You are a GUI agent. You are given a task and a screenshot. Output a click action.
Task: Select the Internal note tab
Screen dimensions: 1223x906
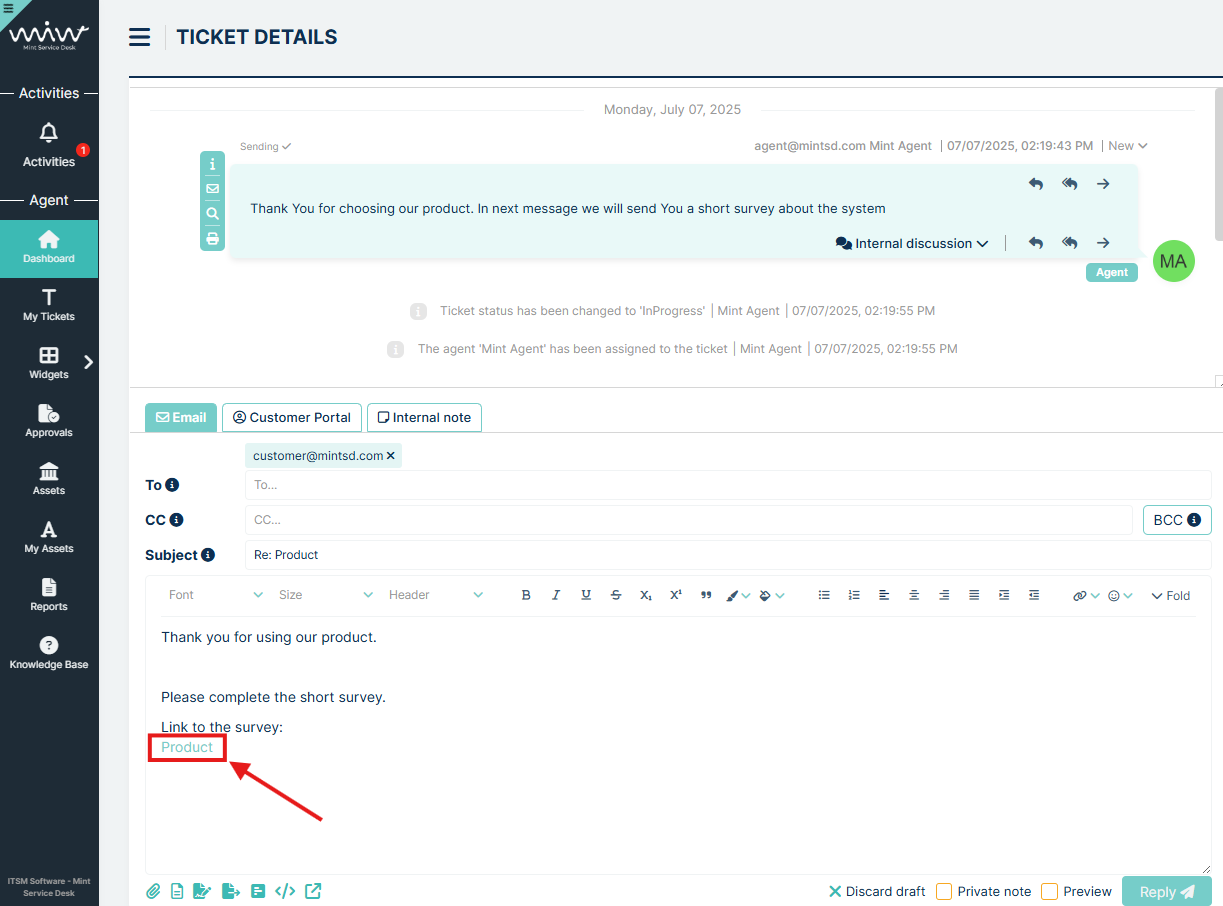click(x=424, y=417)
